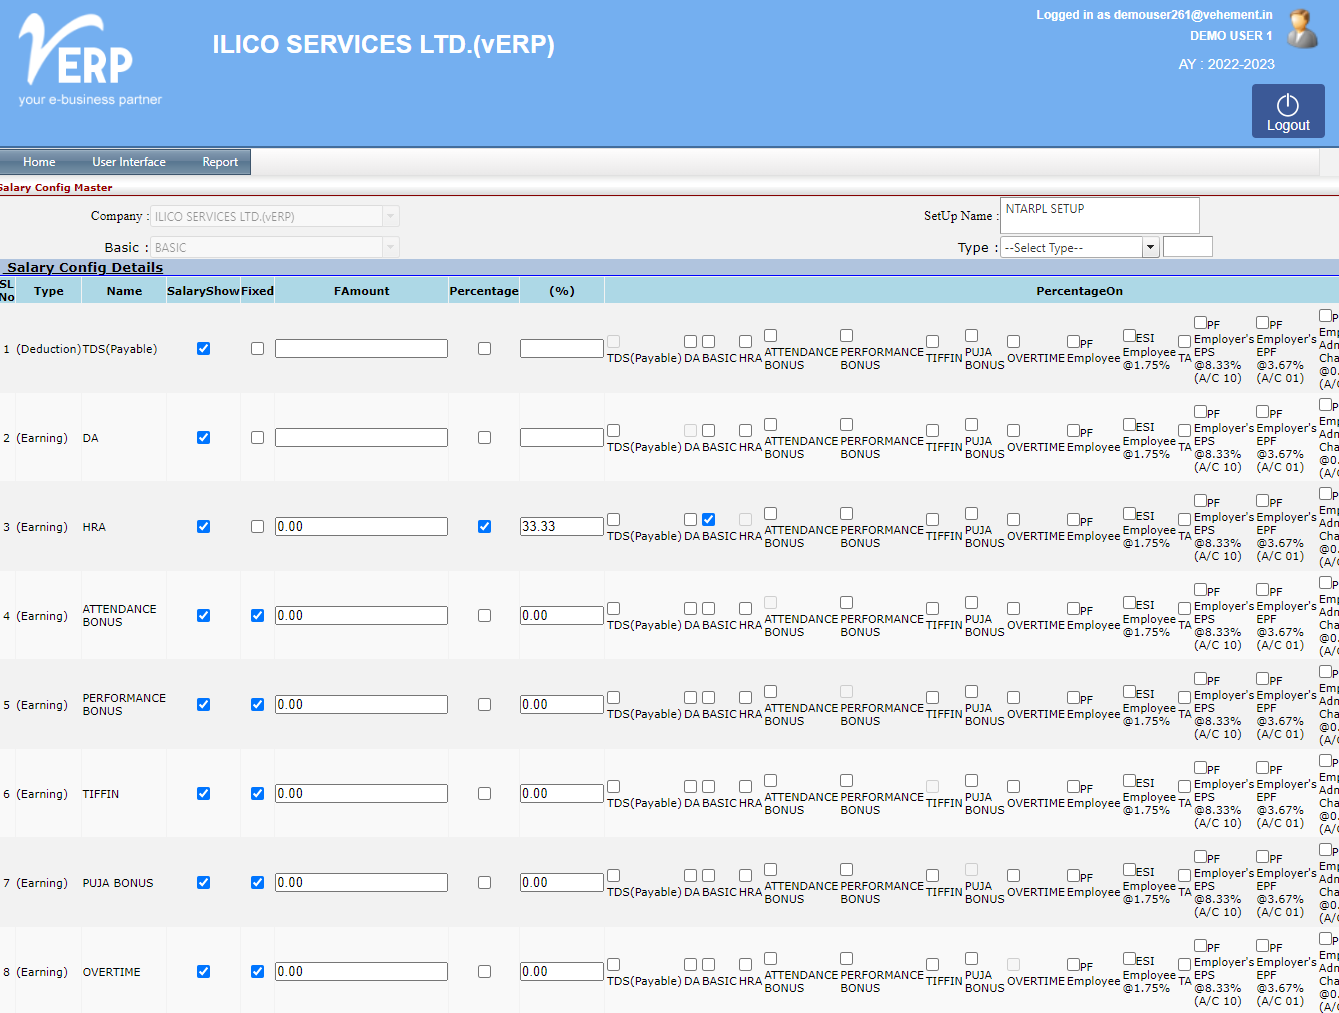Click the Salary Config Details heading
This screenshot has width=1339, height=1013.
pos(85,267)
